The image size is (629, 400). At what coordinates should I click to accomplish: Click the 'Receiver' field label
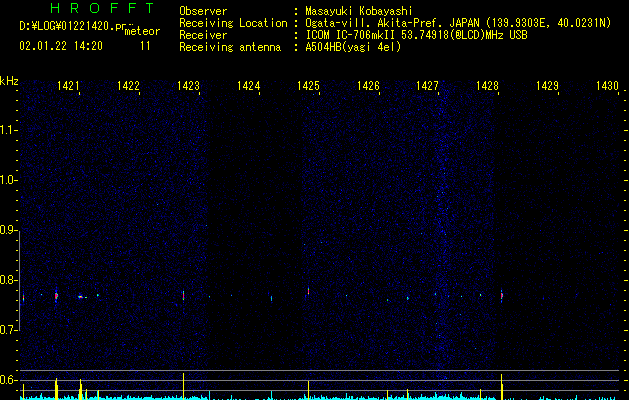(x=203, y=35)
